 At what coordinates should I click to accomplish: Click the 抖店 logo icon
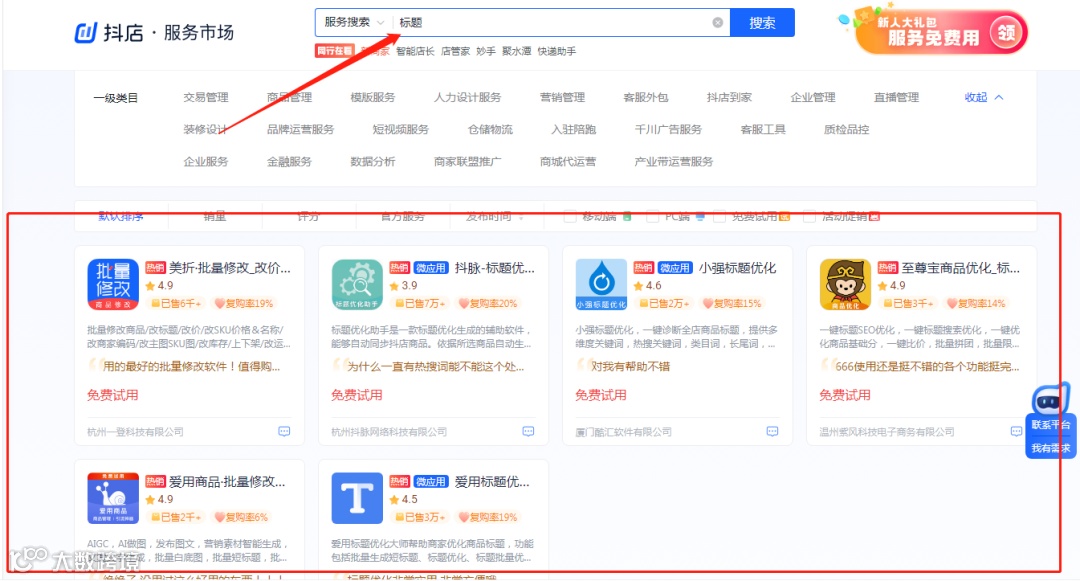coord(86,32)
